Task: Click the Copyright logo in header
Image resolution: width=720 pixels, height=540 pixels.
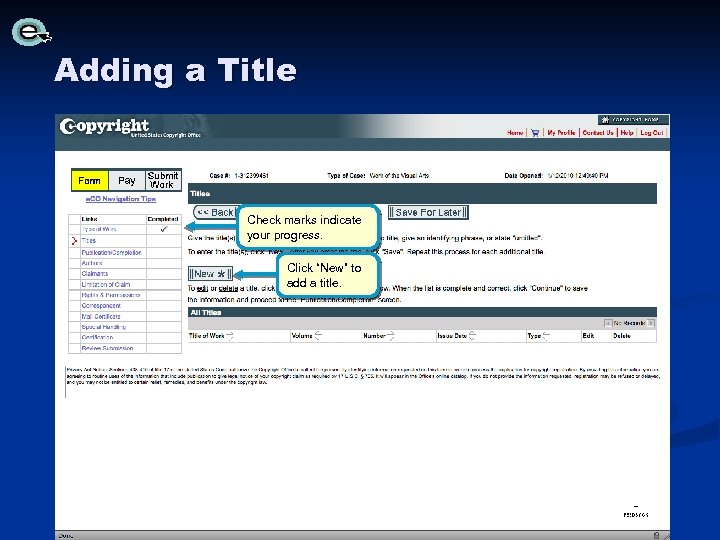Action: pos(104,126)
